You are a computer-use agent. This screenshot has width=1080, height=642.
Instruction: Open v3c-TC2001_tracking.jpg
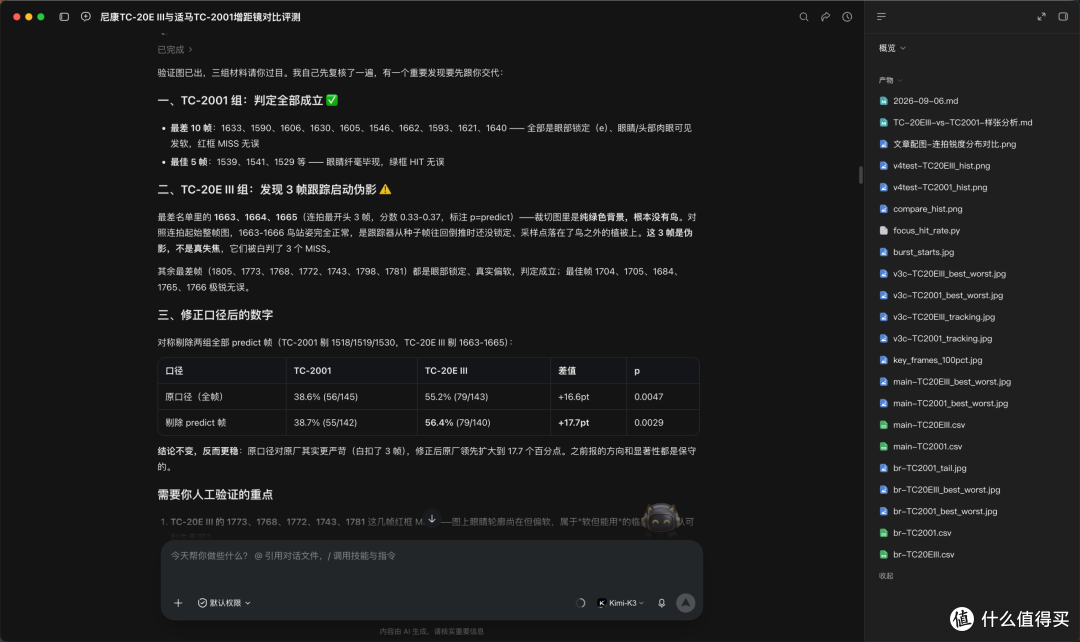[942, 338]
